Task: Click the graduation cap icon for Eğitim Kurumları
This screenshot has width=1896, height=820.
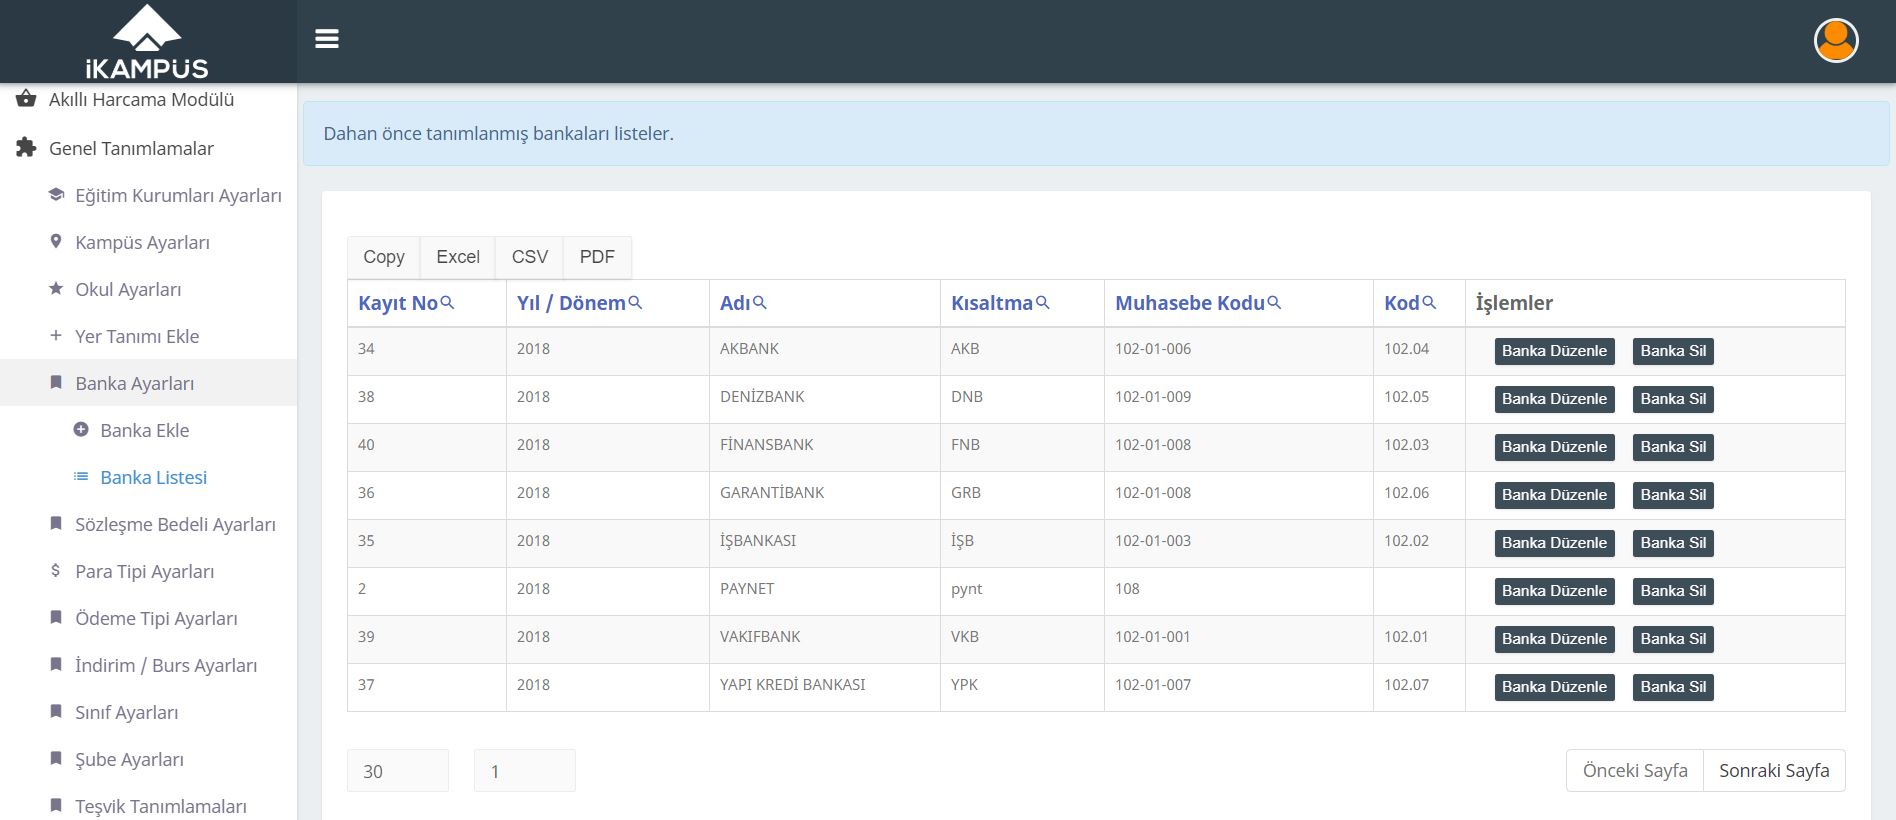Action: click(56, 194)
